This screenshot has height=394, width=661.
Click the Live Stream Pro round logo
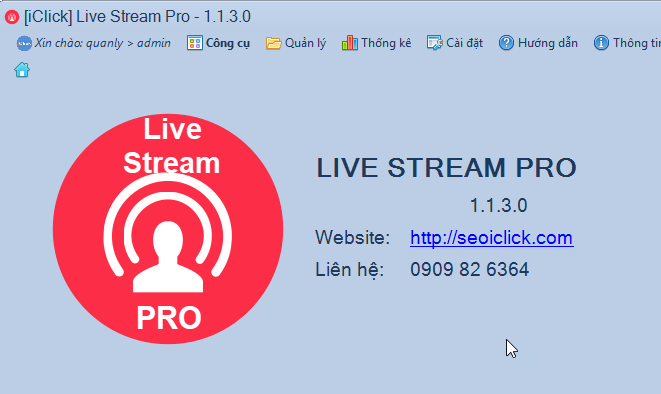tap(168, 229)
